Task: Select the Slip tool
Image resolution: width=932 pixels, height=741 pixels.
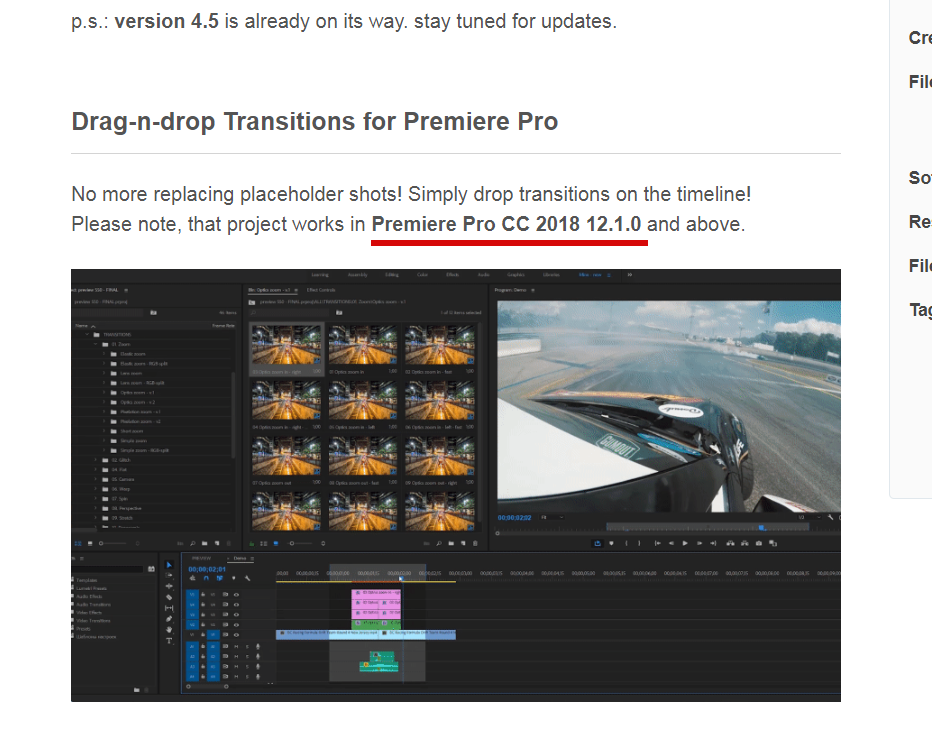Action: 169,608
